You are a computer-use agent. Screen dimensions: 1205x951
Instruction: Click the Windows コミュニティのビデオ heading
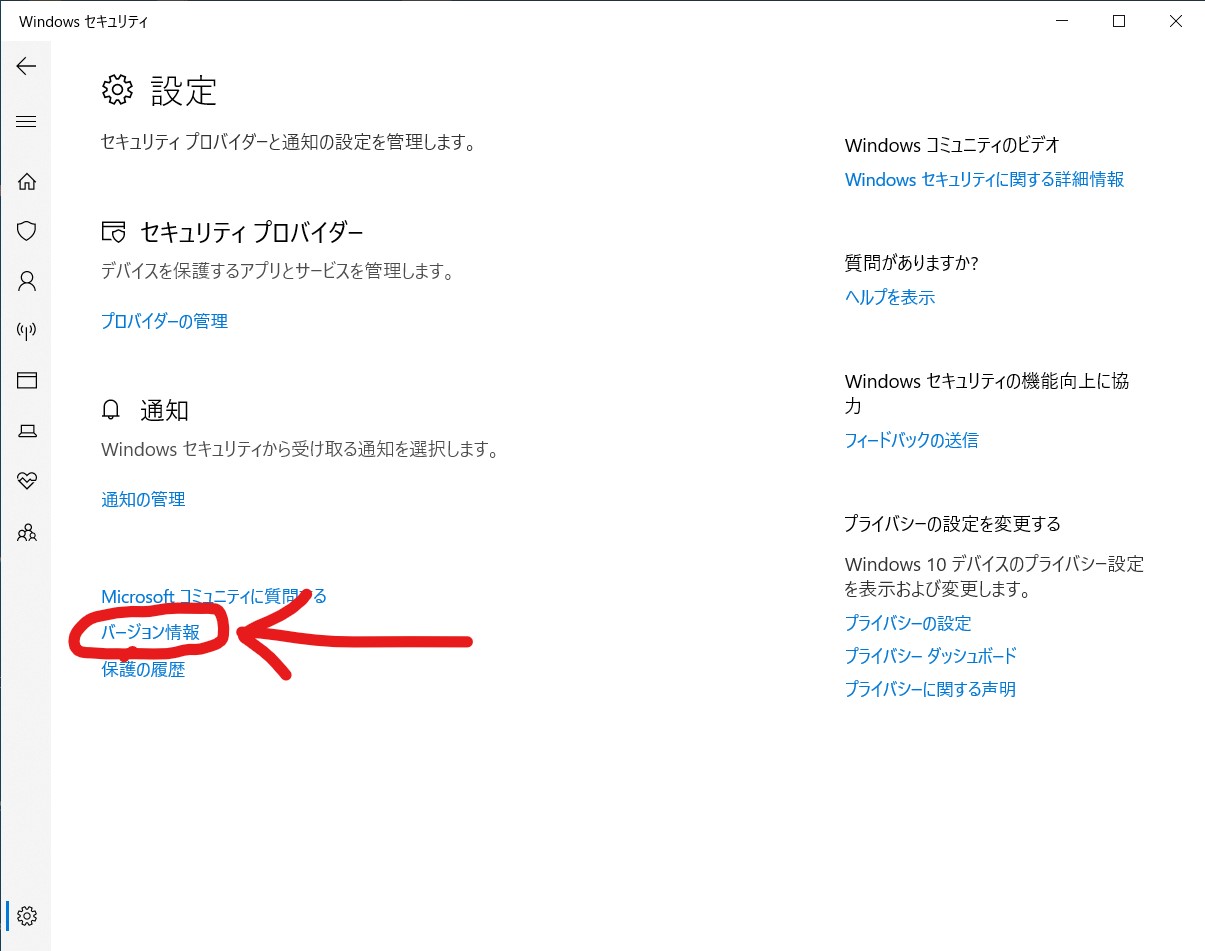pos(952,145)
